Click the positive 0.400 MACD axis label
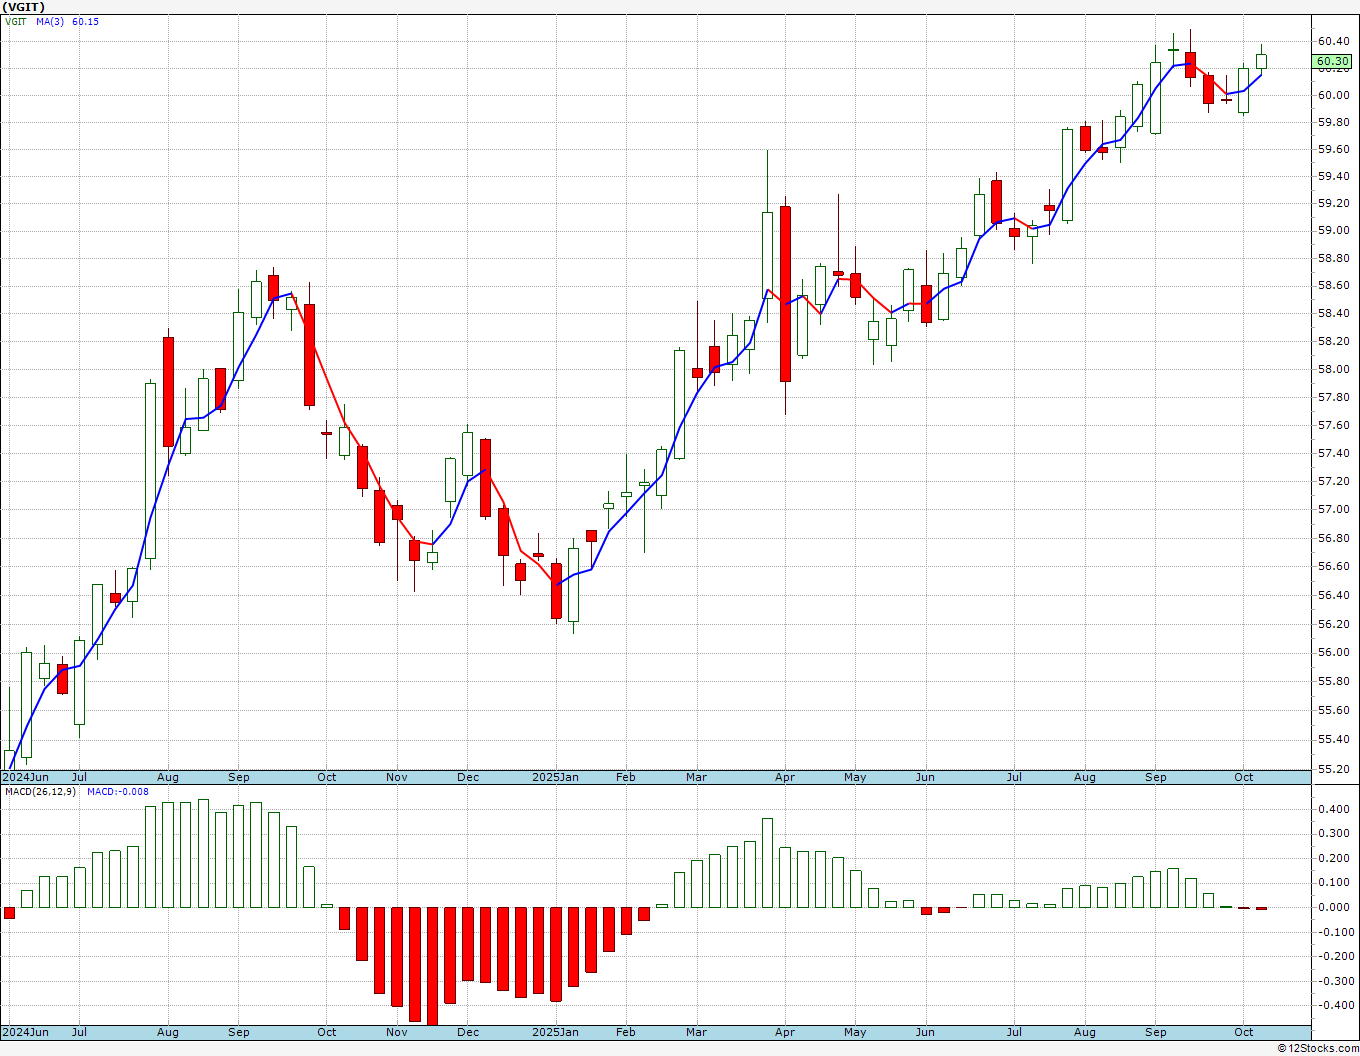 tap(1333, 810)
